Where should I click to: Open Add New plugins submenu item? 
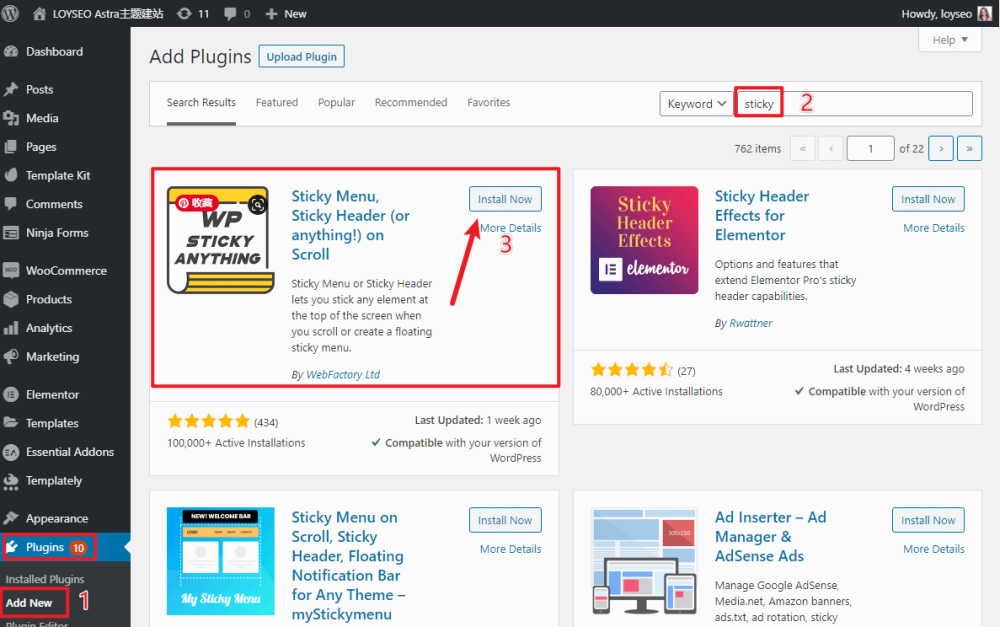click(29, 603)
